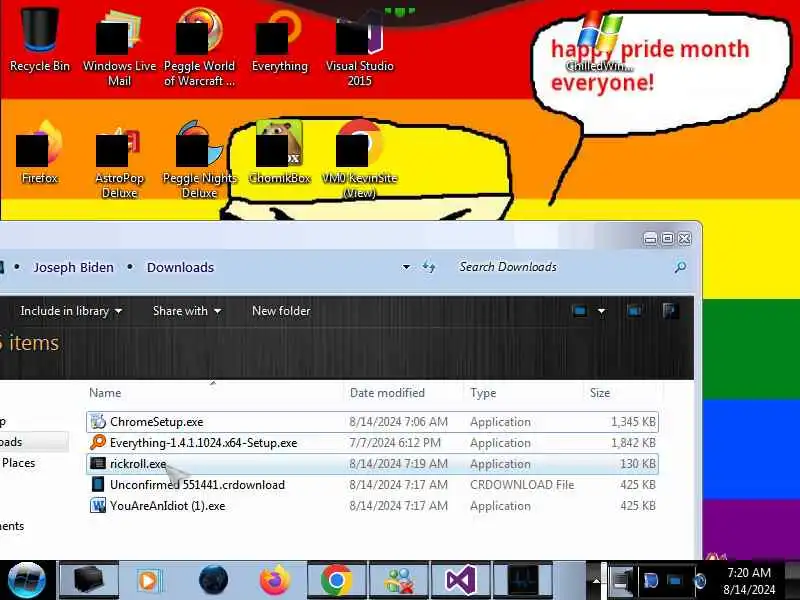Open Firefox from the taskbar

click(274, 581)
